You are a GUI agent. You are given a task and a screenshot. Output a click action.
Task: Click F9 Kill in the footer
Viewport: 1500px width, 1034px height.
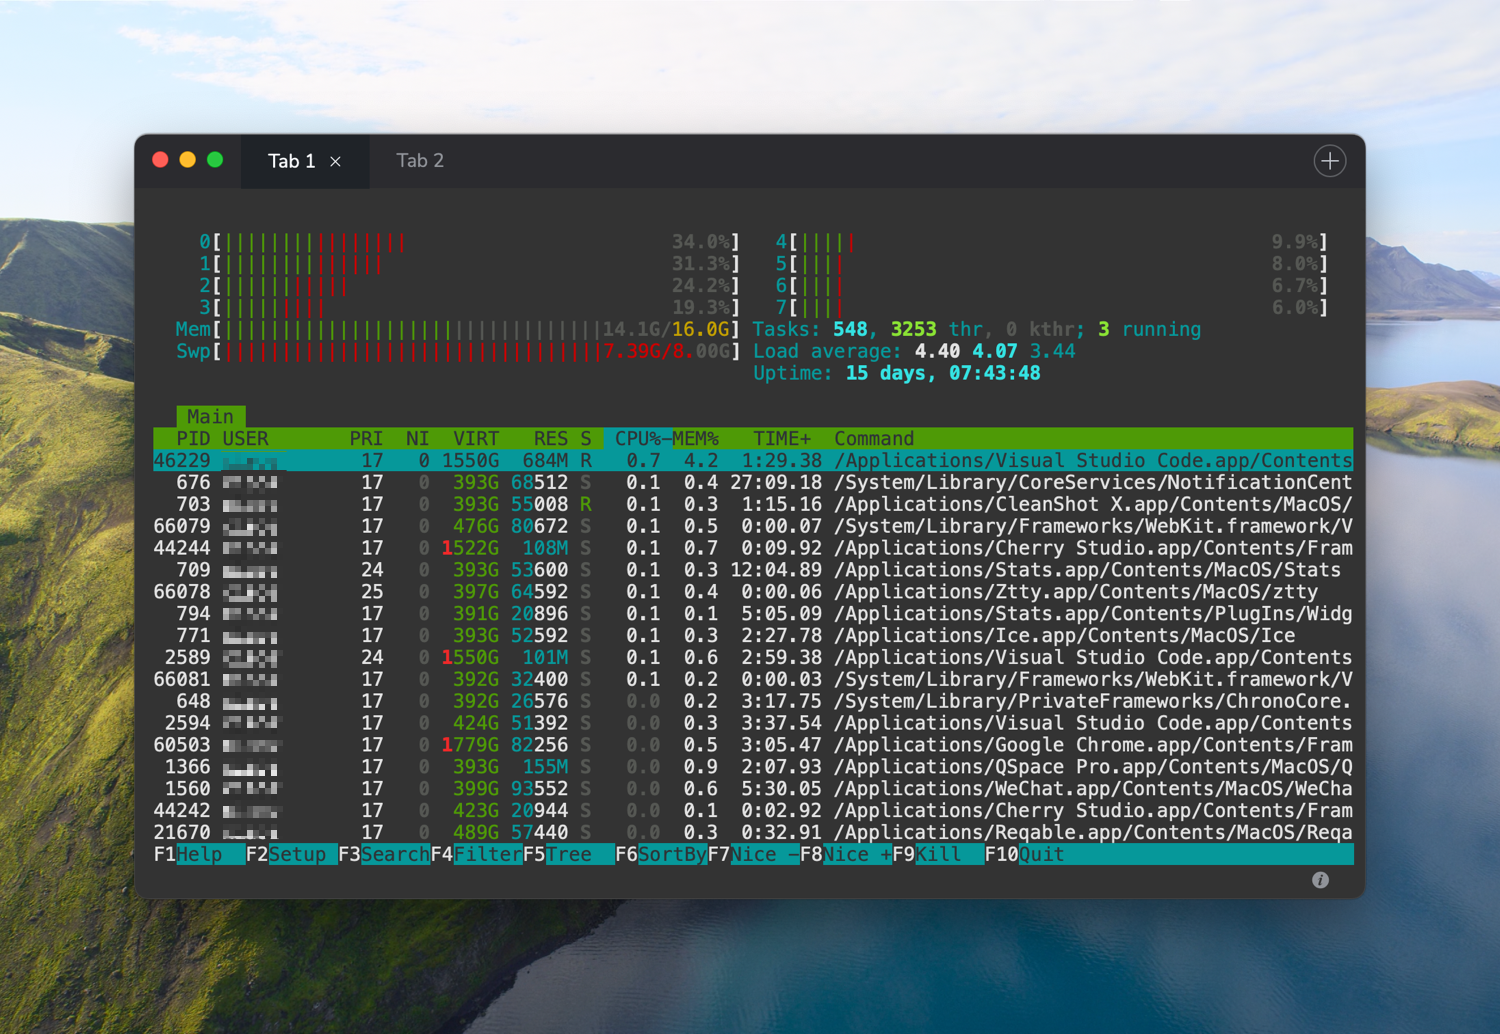point(938,855)
